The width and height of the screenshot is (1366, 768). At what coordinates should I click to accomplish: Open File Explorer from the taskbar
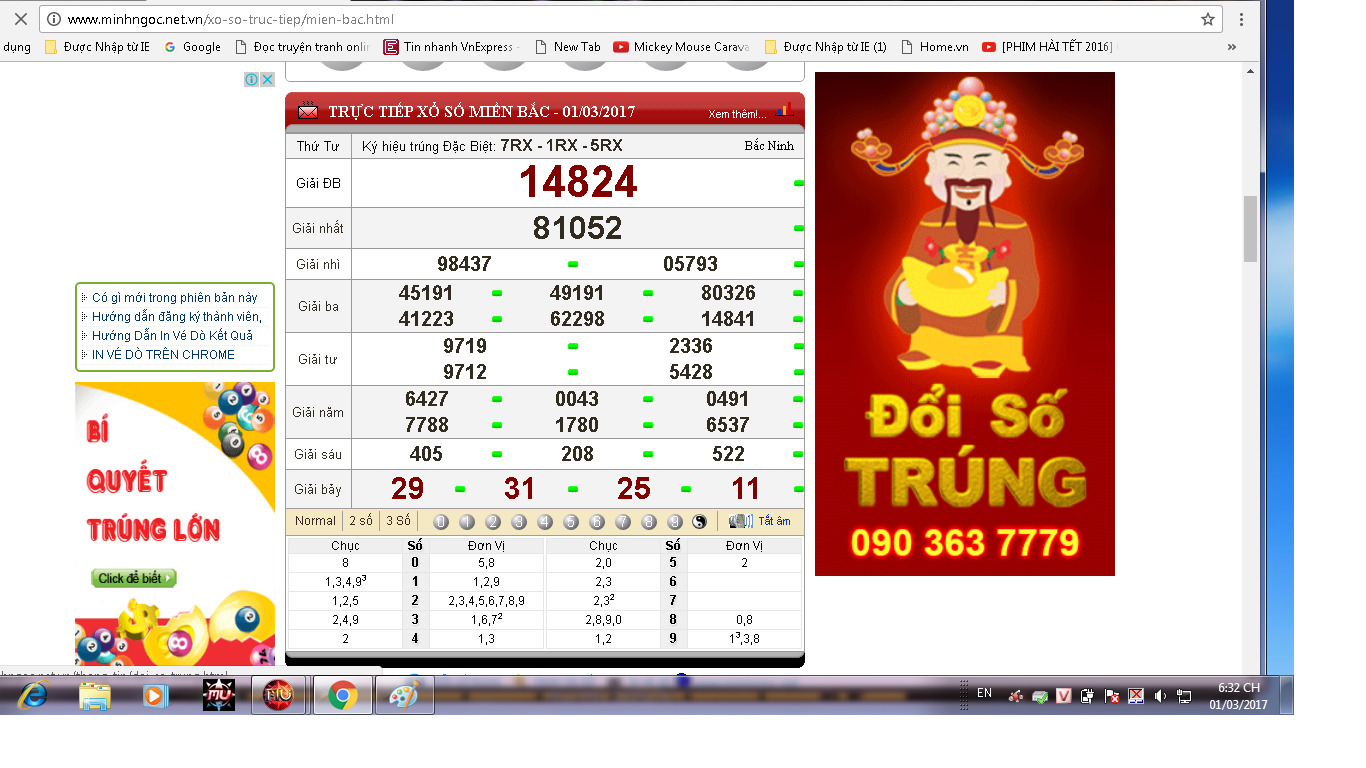(x=95, y=696)
